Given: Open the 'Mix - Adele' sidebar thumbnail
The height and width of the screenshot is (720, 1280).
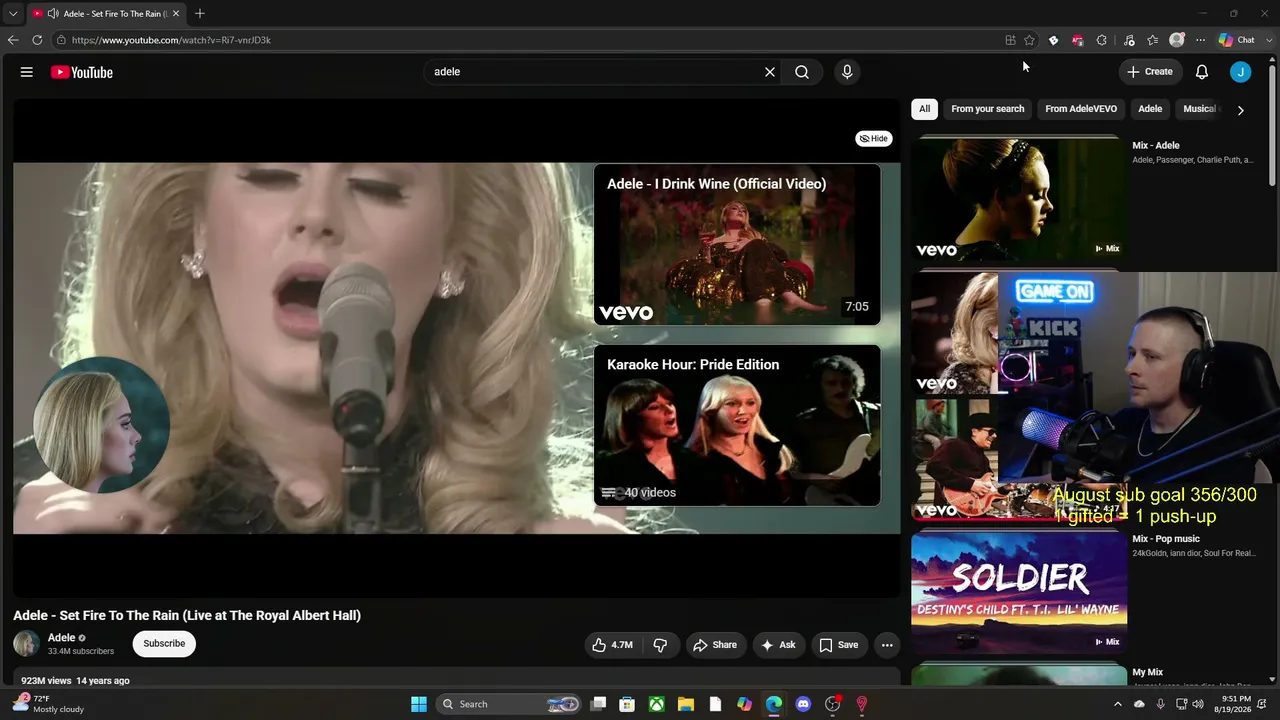Looking at the screenshot, I should [x=1019, y=199].
